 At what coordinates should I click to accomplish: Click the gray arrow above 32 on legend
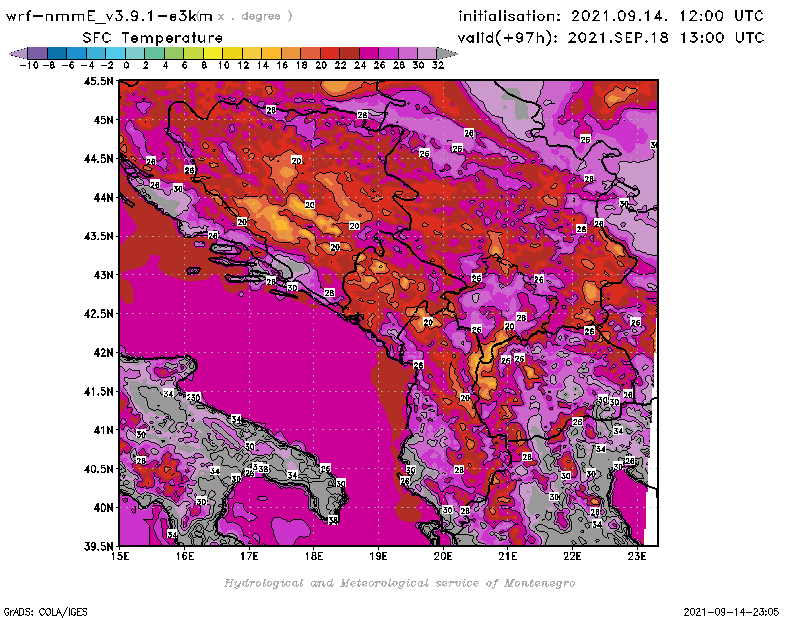tap(447, 53)
